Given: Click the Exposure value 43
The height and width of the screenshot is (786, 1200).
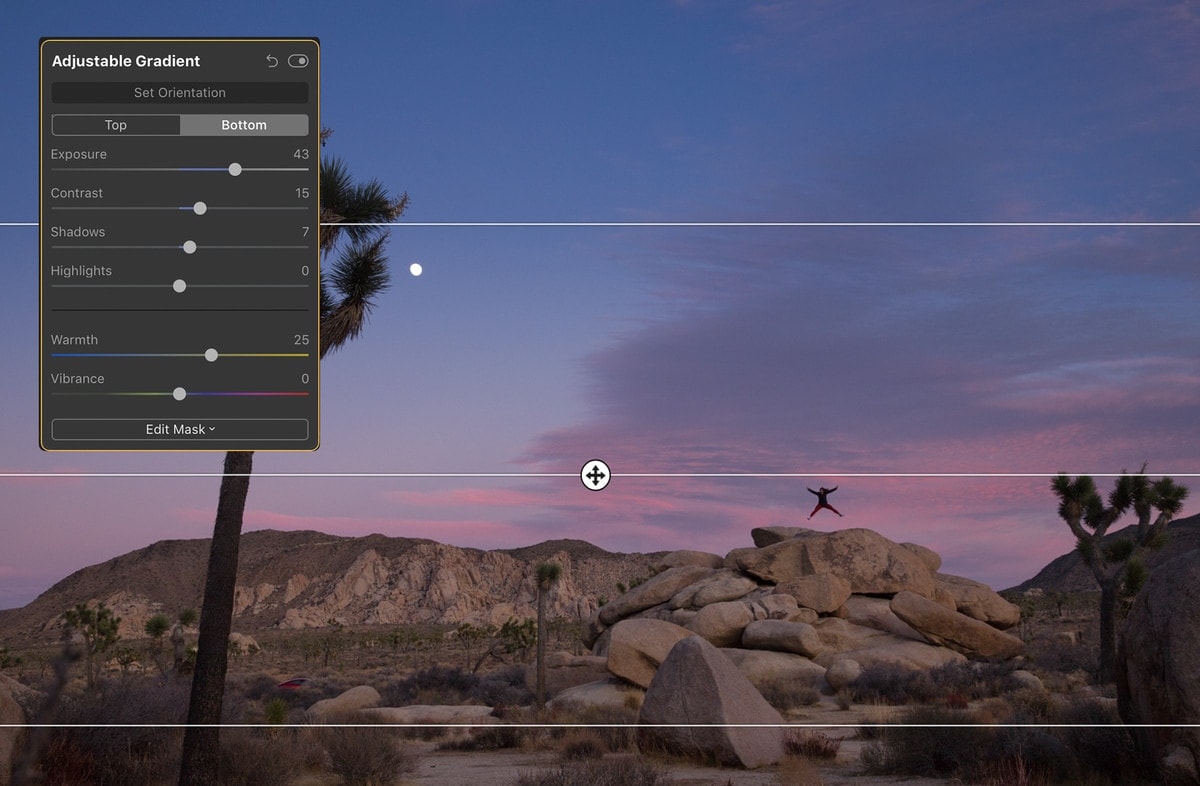Looking at the screenshot, I should pyautogui.click(x=301, y=154).
